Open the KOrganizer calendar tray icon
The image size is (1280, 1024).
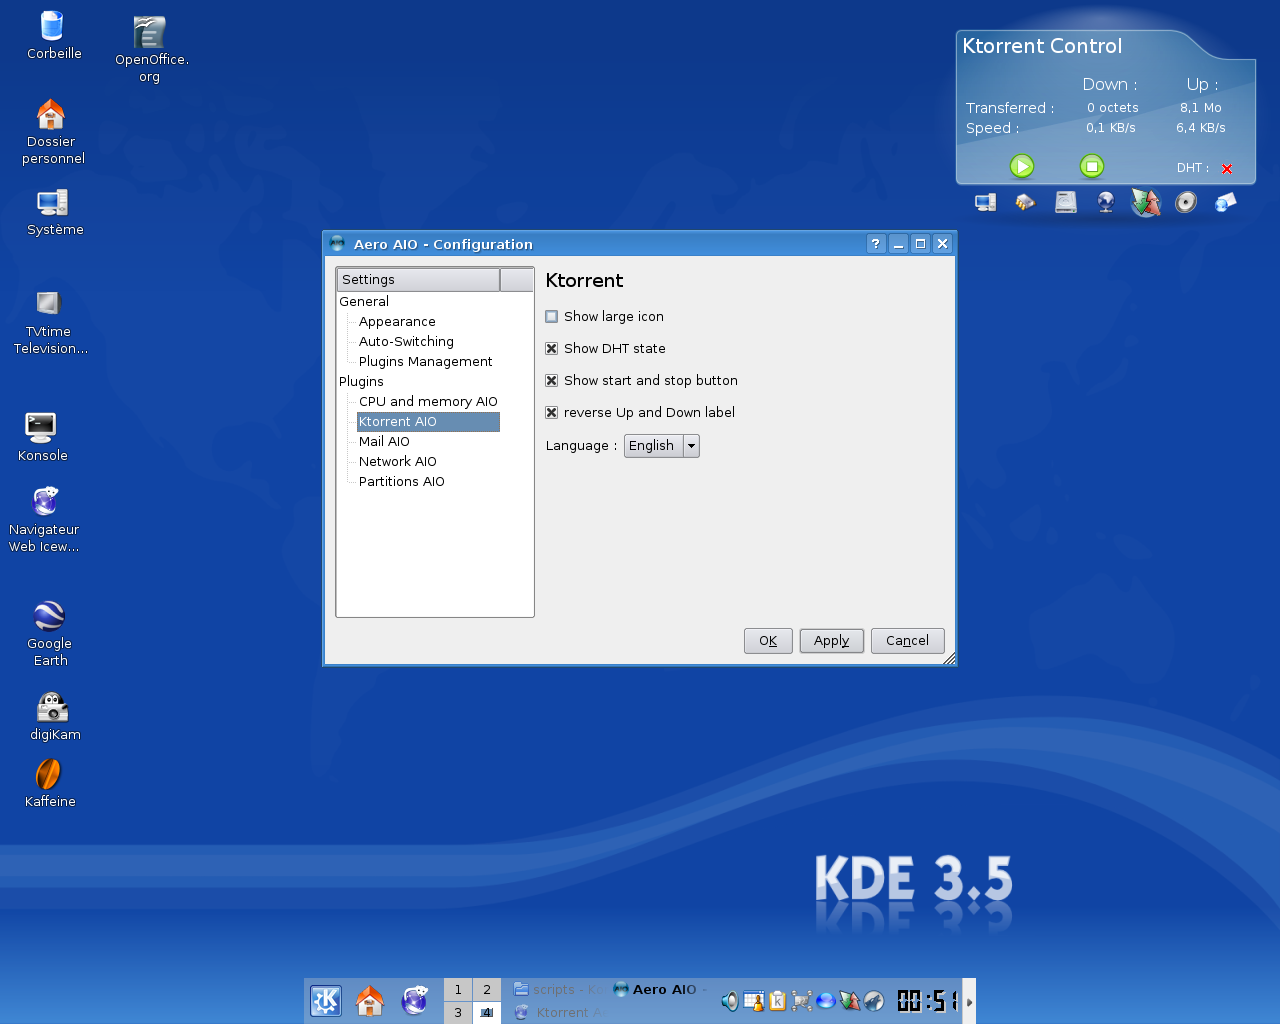point(754,1001)
